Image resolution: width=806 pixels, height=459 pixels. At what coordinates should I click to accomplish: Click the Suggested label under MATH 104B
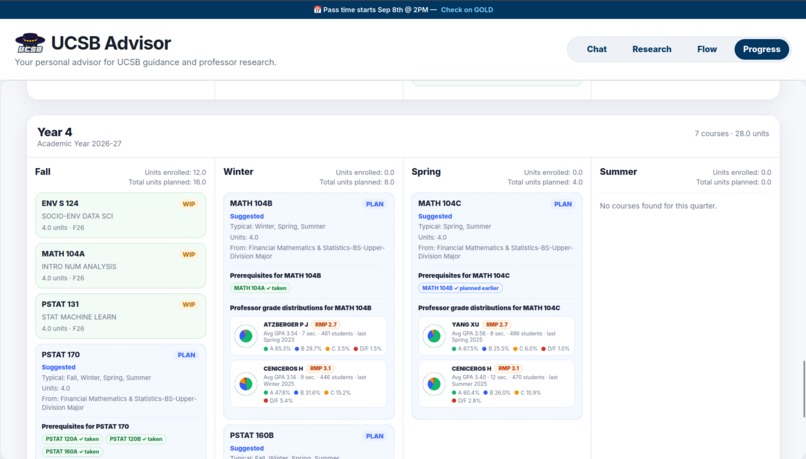pyautogui.click(x=247, y=216)
